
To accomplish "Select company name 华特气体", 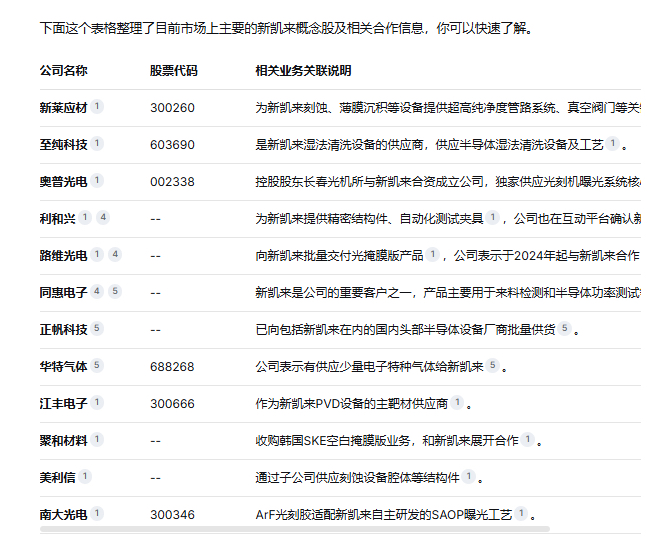I will [63, 367].
